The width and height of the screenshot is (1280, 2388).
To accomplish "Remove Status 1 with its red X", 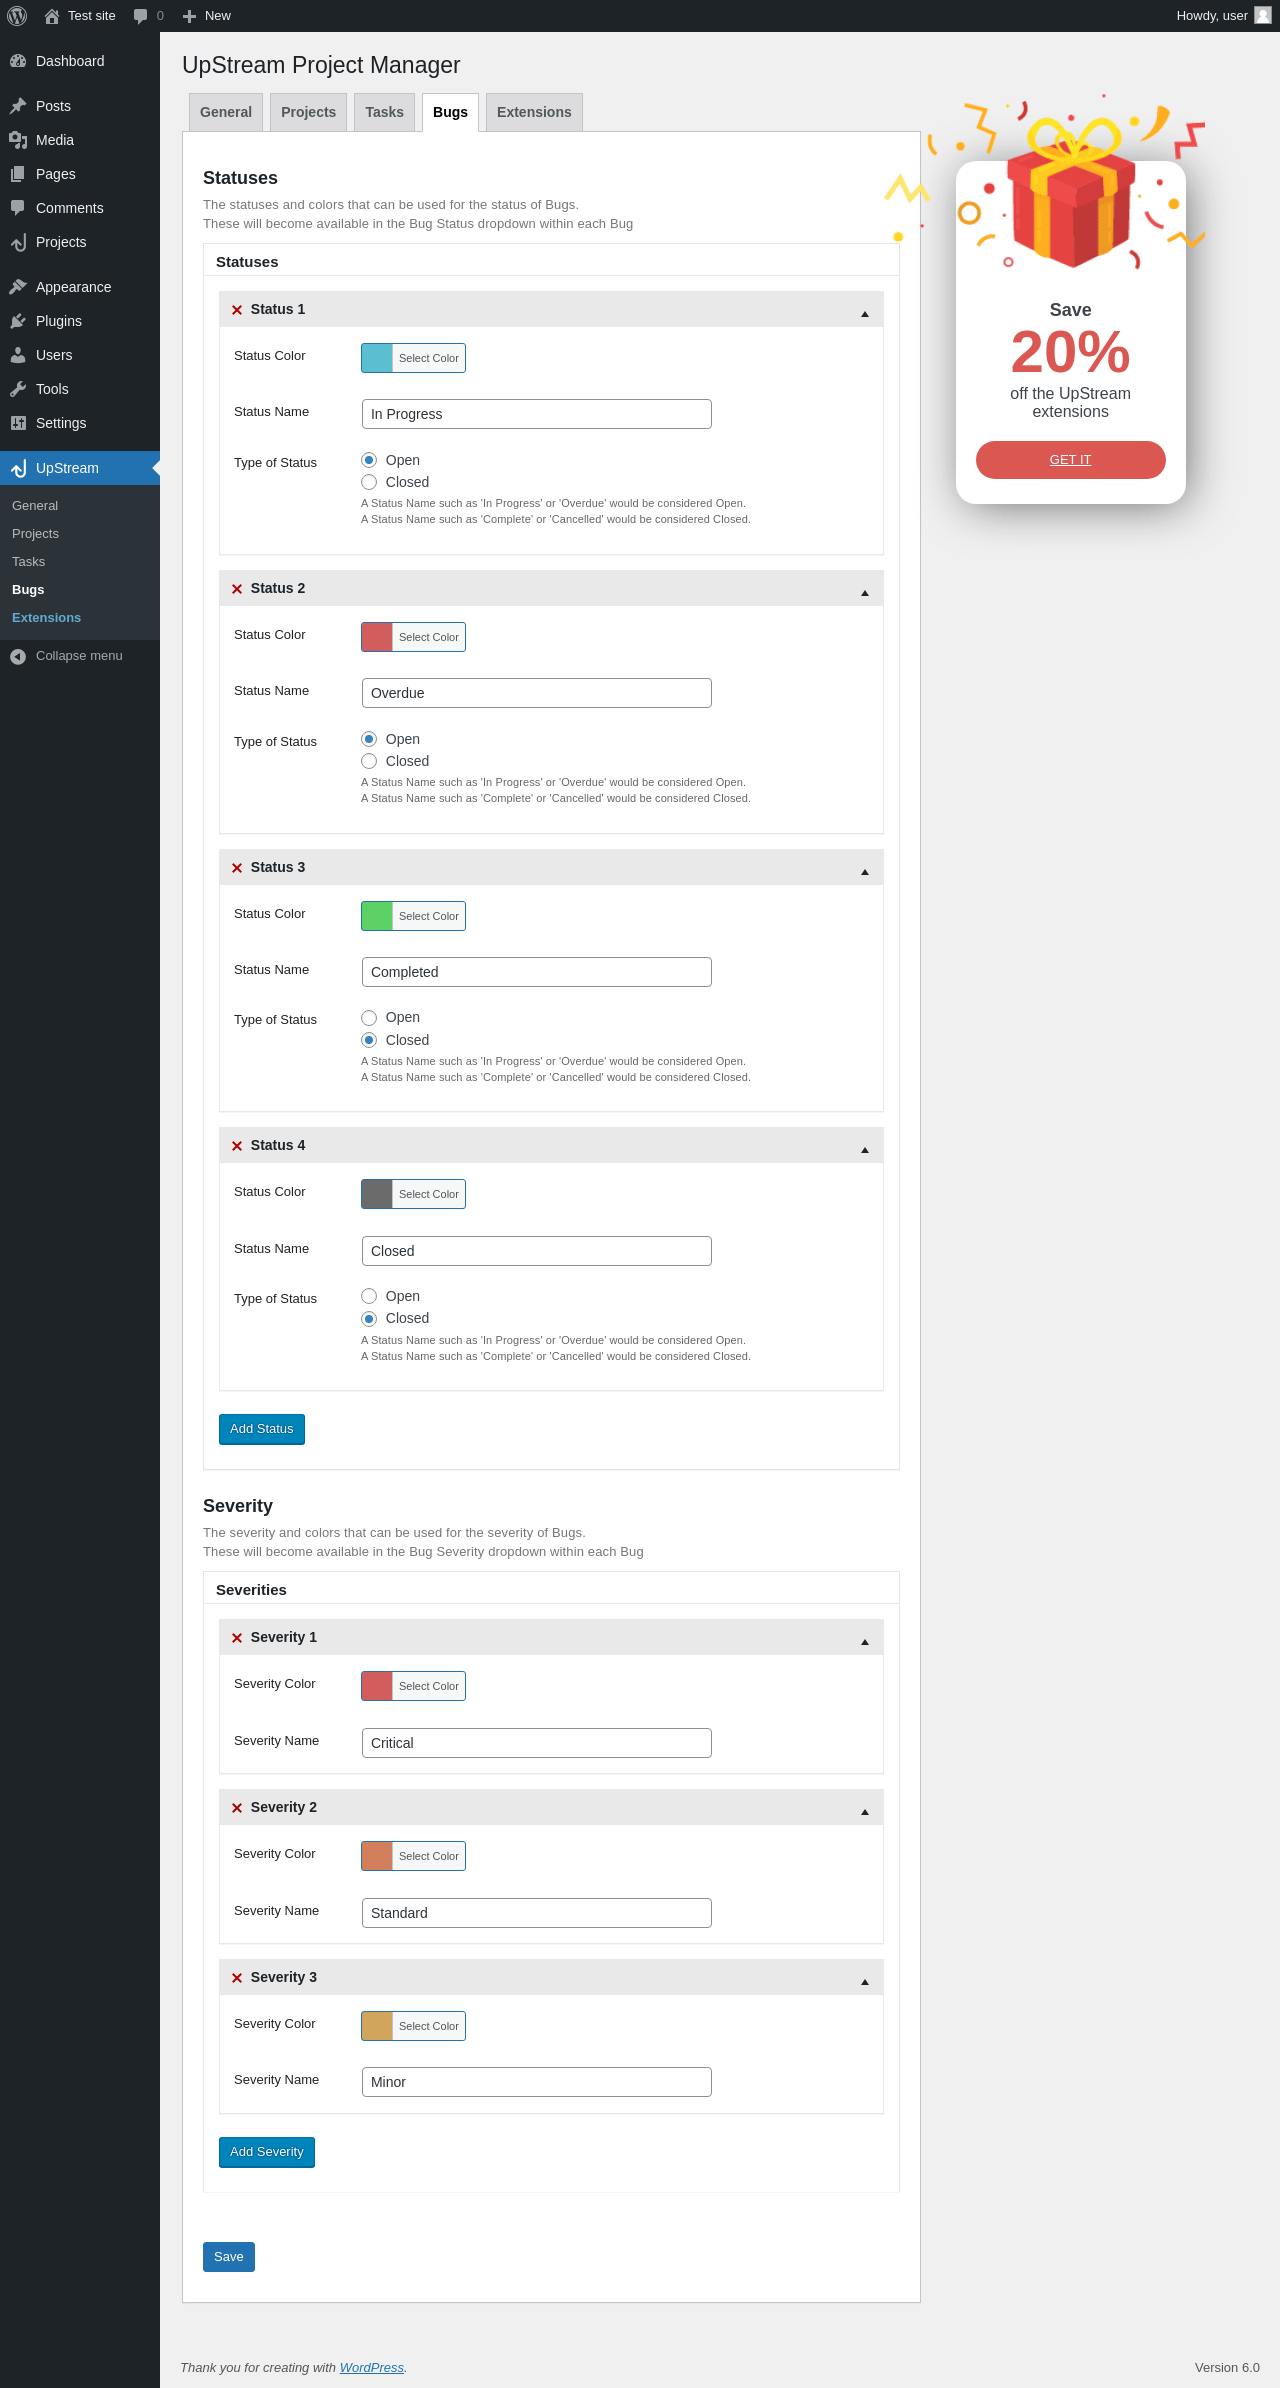I will coord(237,310).
